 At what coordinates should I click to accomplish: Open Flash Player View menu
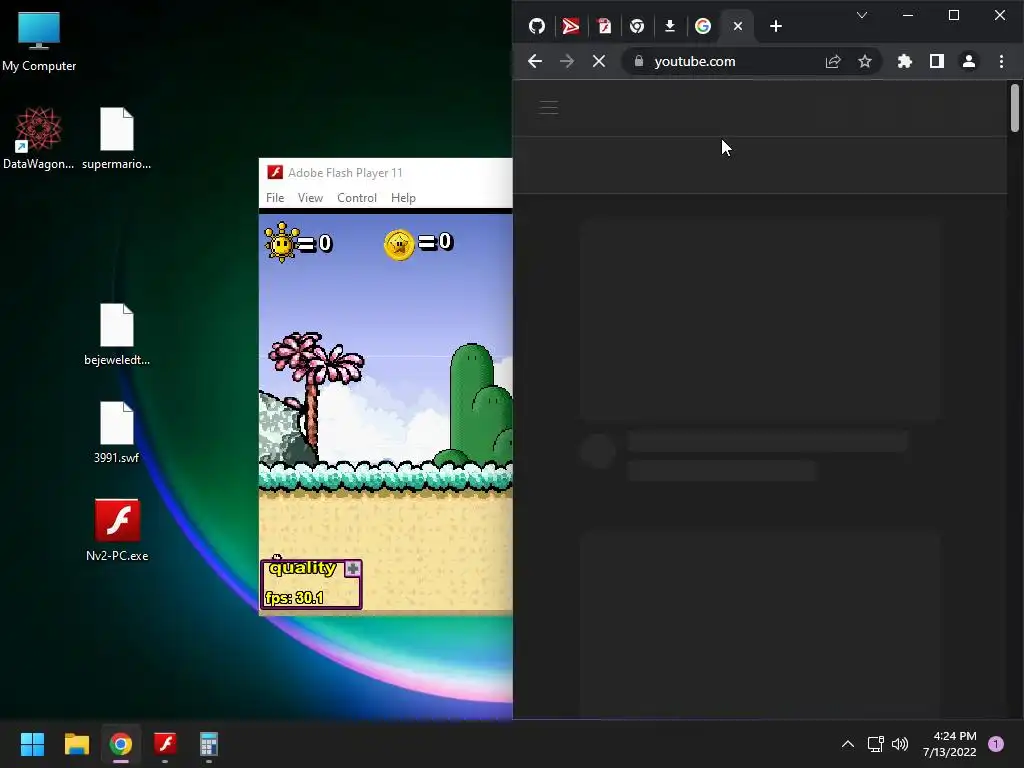pyautogui.click(x=310, y=198)
